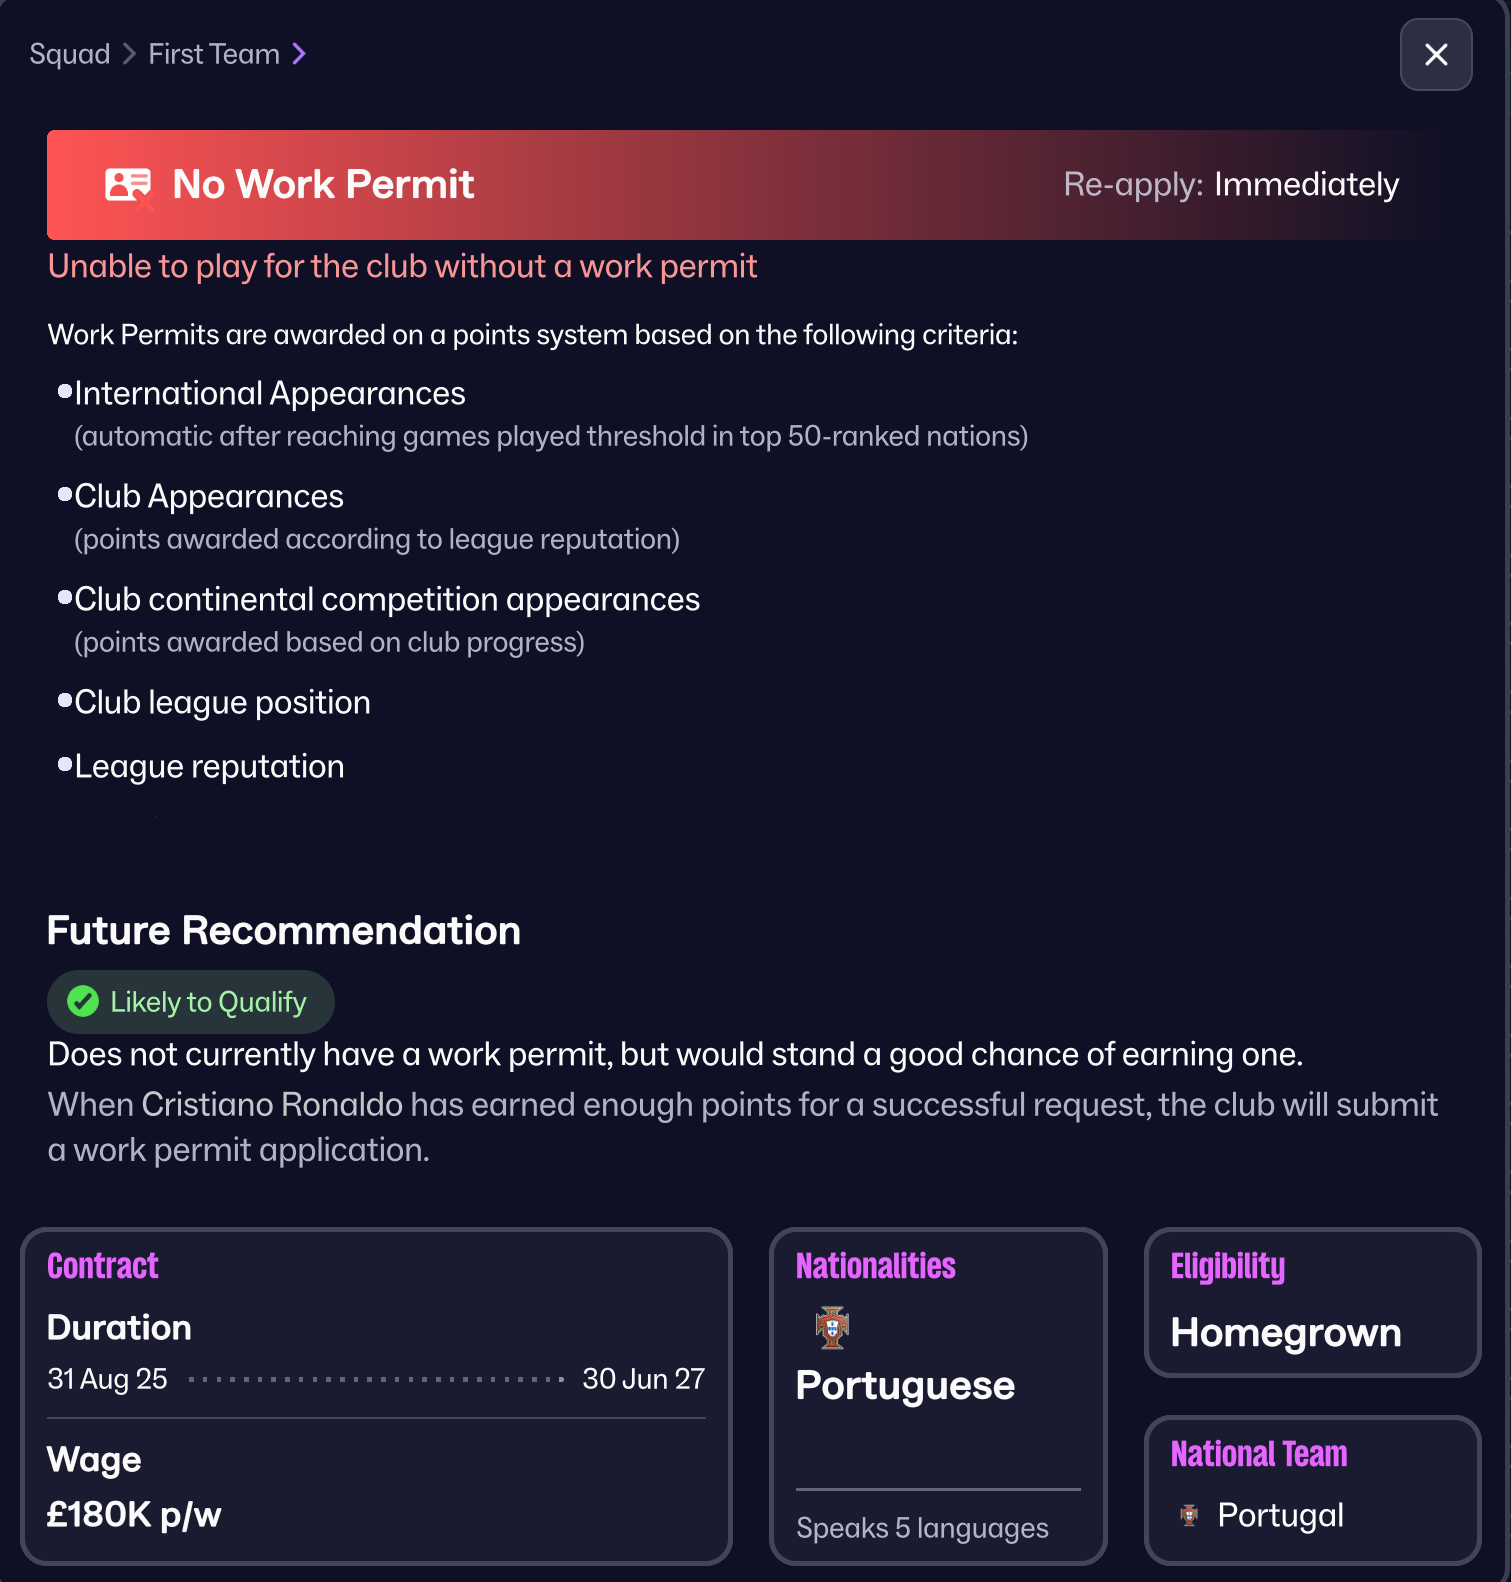
Task: Click the chevron between Squad and First Team
Action: [129, 54]
